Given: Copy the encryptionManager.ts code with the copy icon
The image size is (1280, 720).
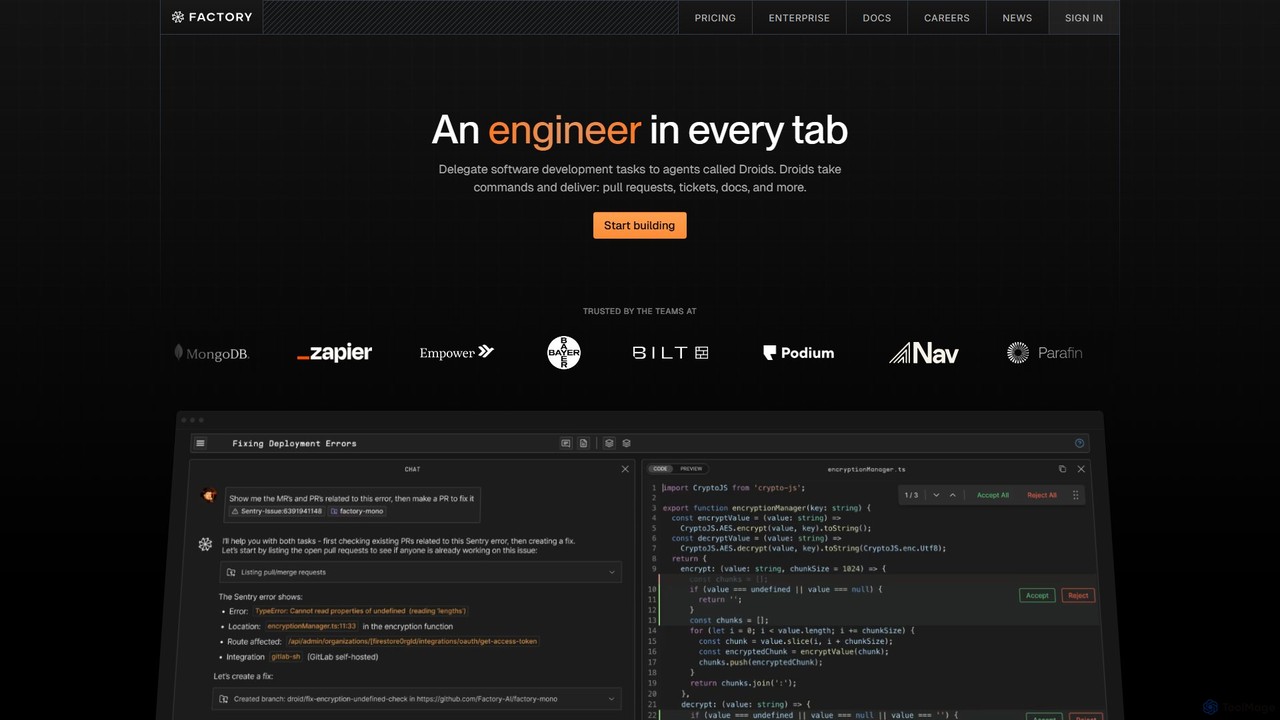Looking at the screenshot, I should click(1062, 469).
